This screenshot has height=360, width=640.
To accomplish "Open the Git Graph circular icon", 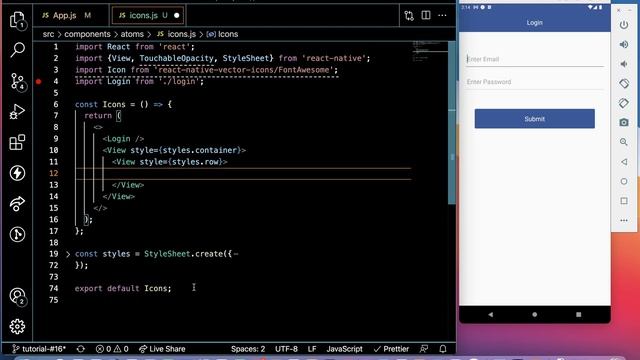I will (17, 234).
